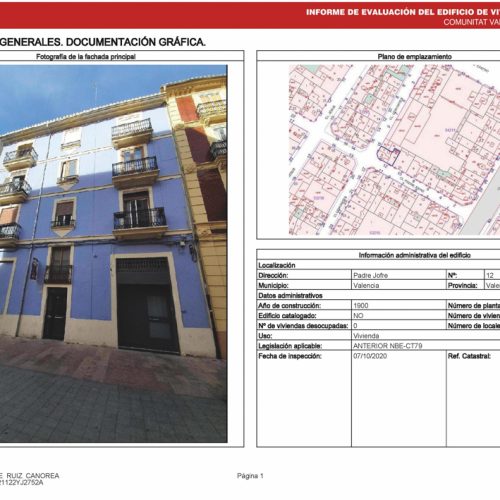Click the red report title banner
The height and width of the screenshot is (500, 500).
click(250, 16)
